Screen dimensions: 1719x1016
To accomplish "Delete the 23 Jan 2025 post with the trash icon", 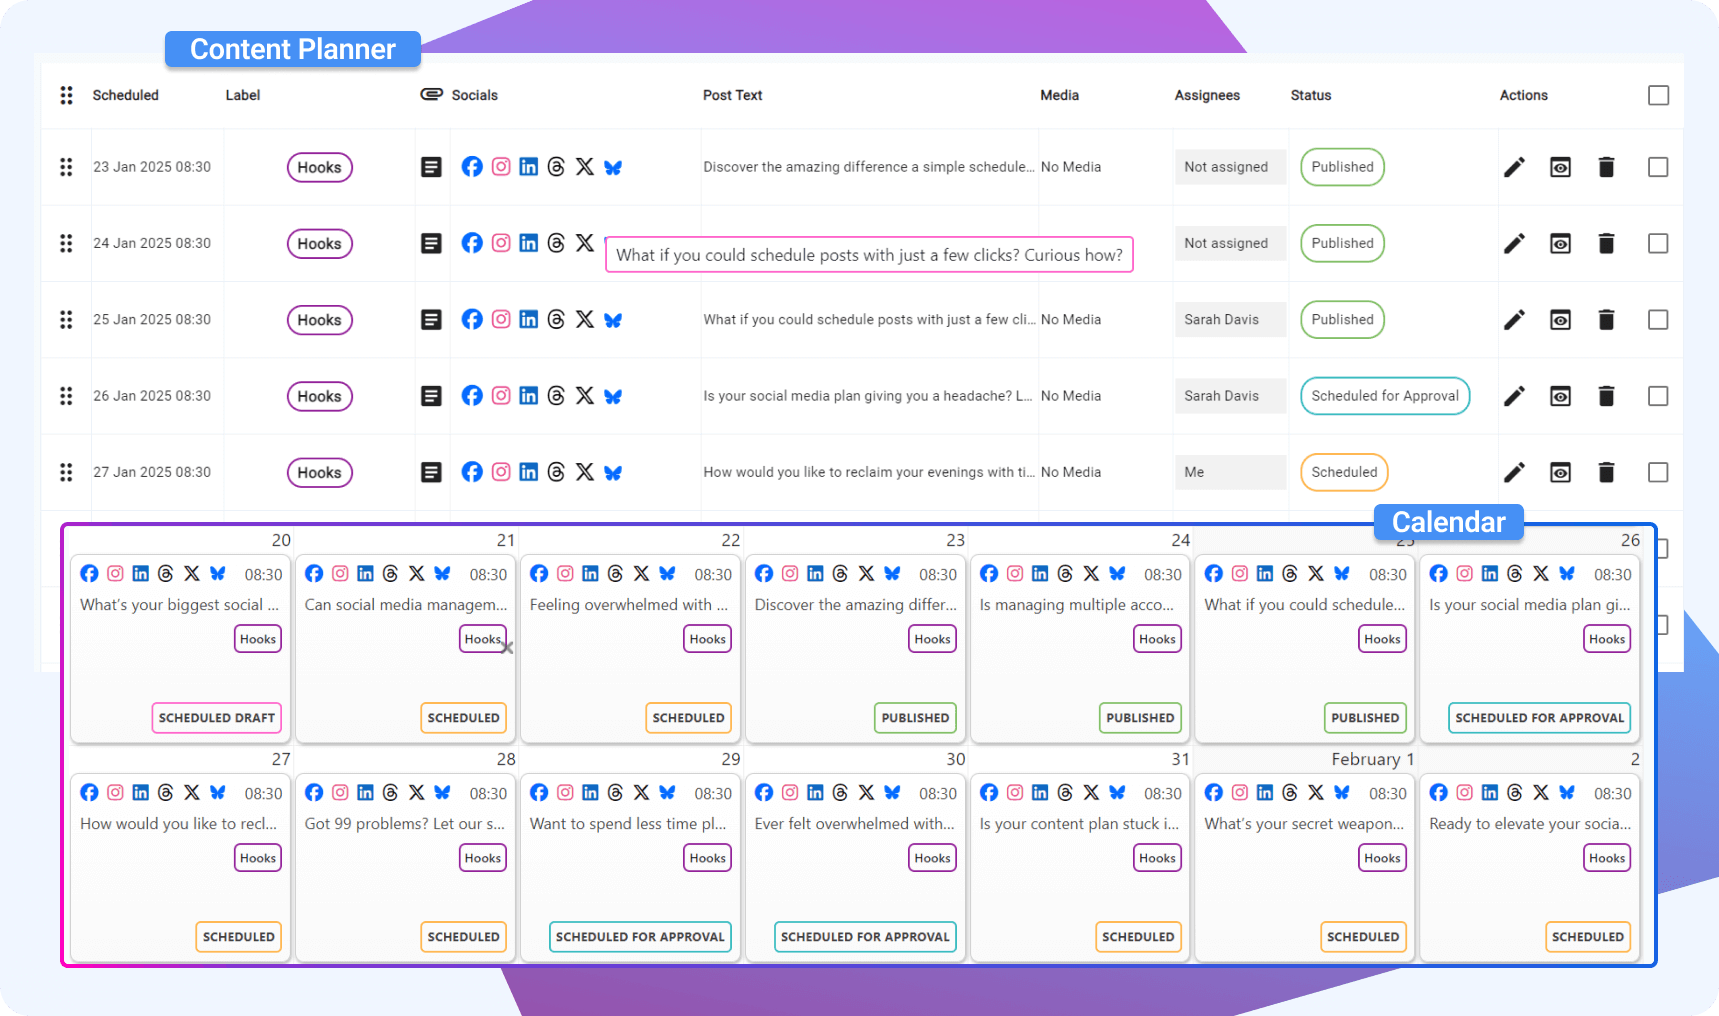I will click(1606, 167).
